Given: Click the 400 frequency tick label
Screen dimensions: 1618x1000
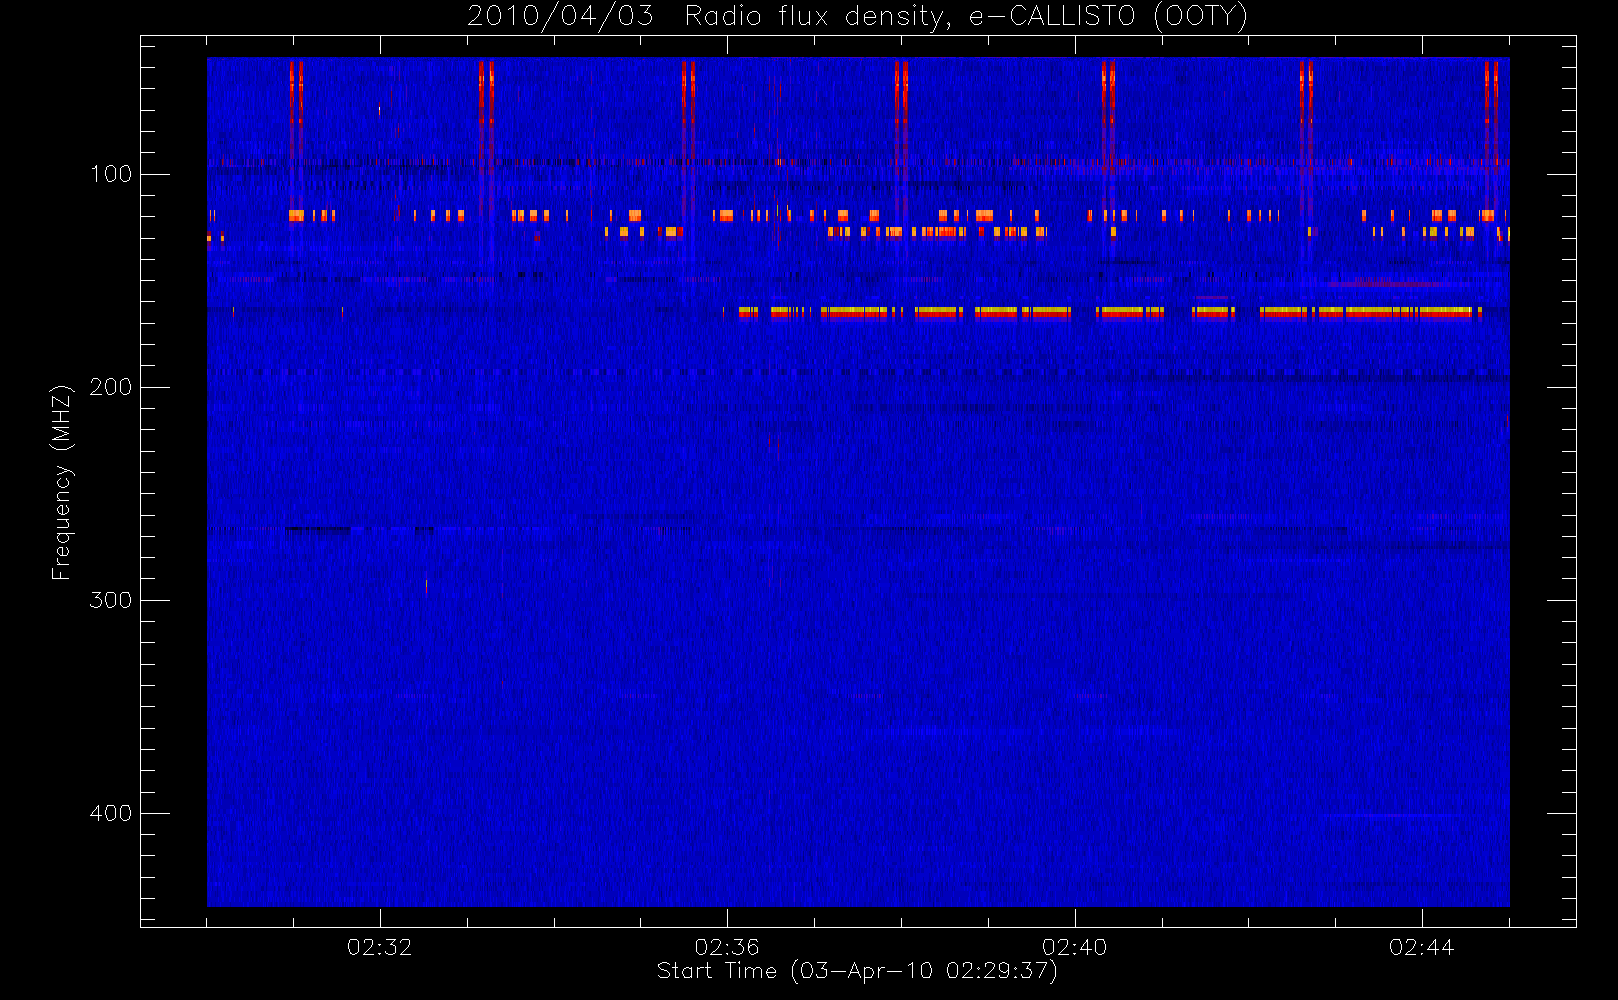Looking at the screenshot, I should [x=111, y=813].
